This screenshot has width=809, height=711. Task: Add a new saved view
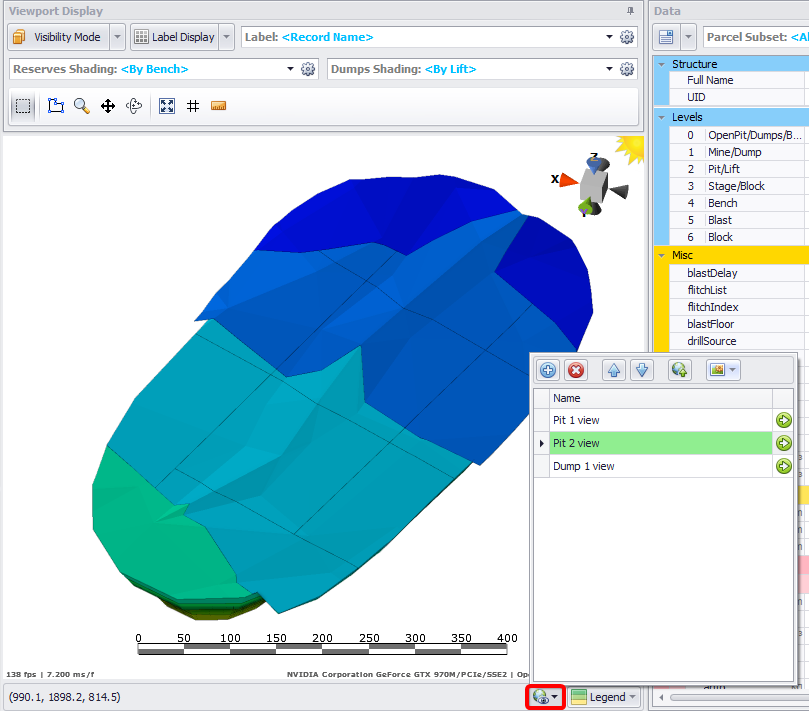tap(548, 370)
